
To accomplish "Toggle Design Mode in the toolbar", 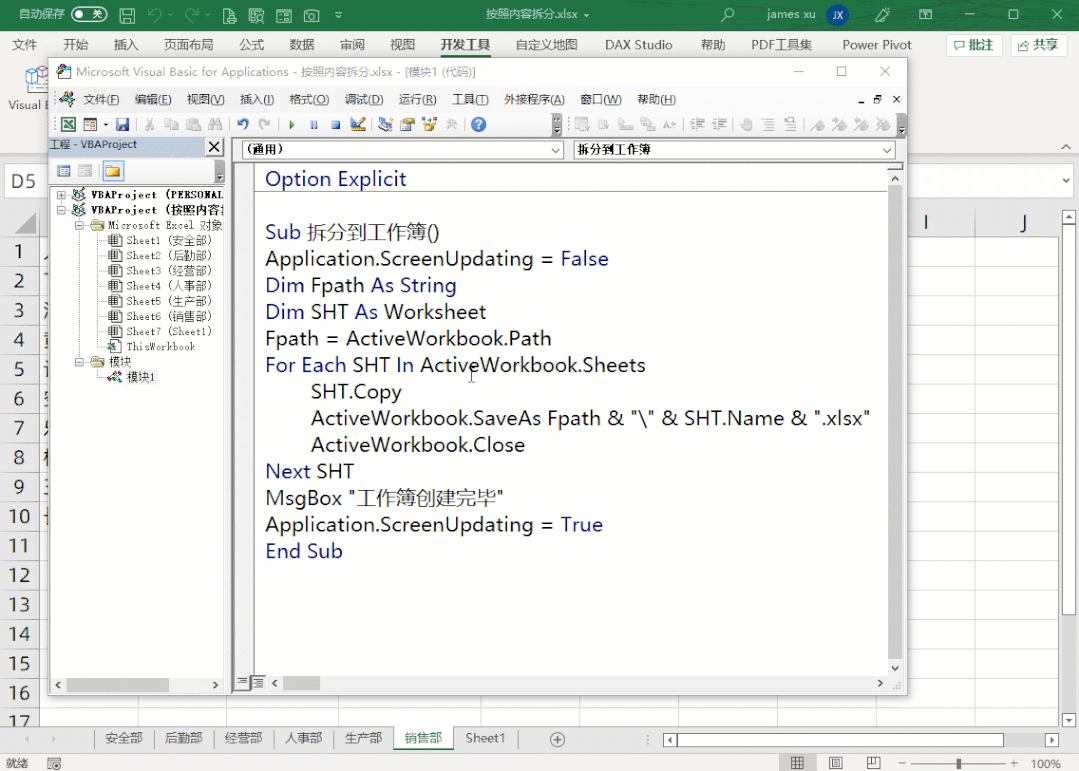I will pos(357,124).
